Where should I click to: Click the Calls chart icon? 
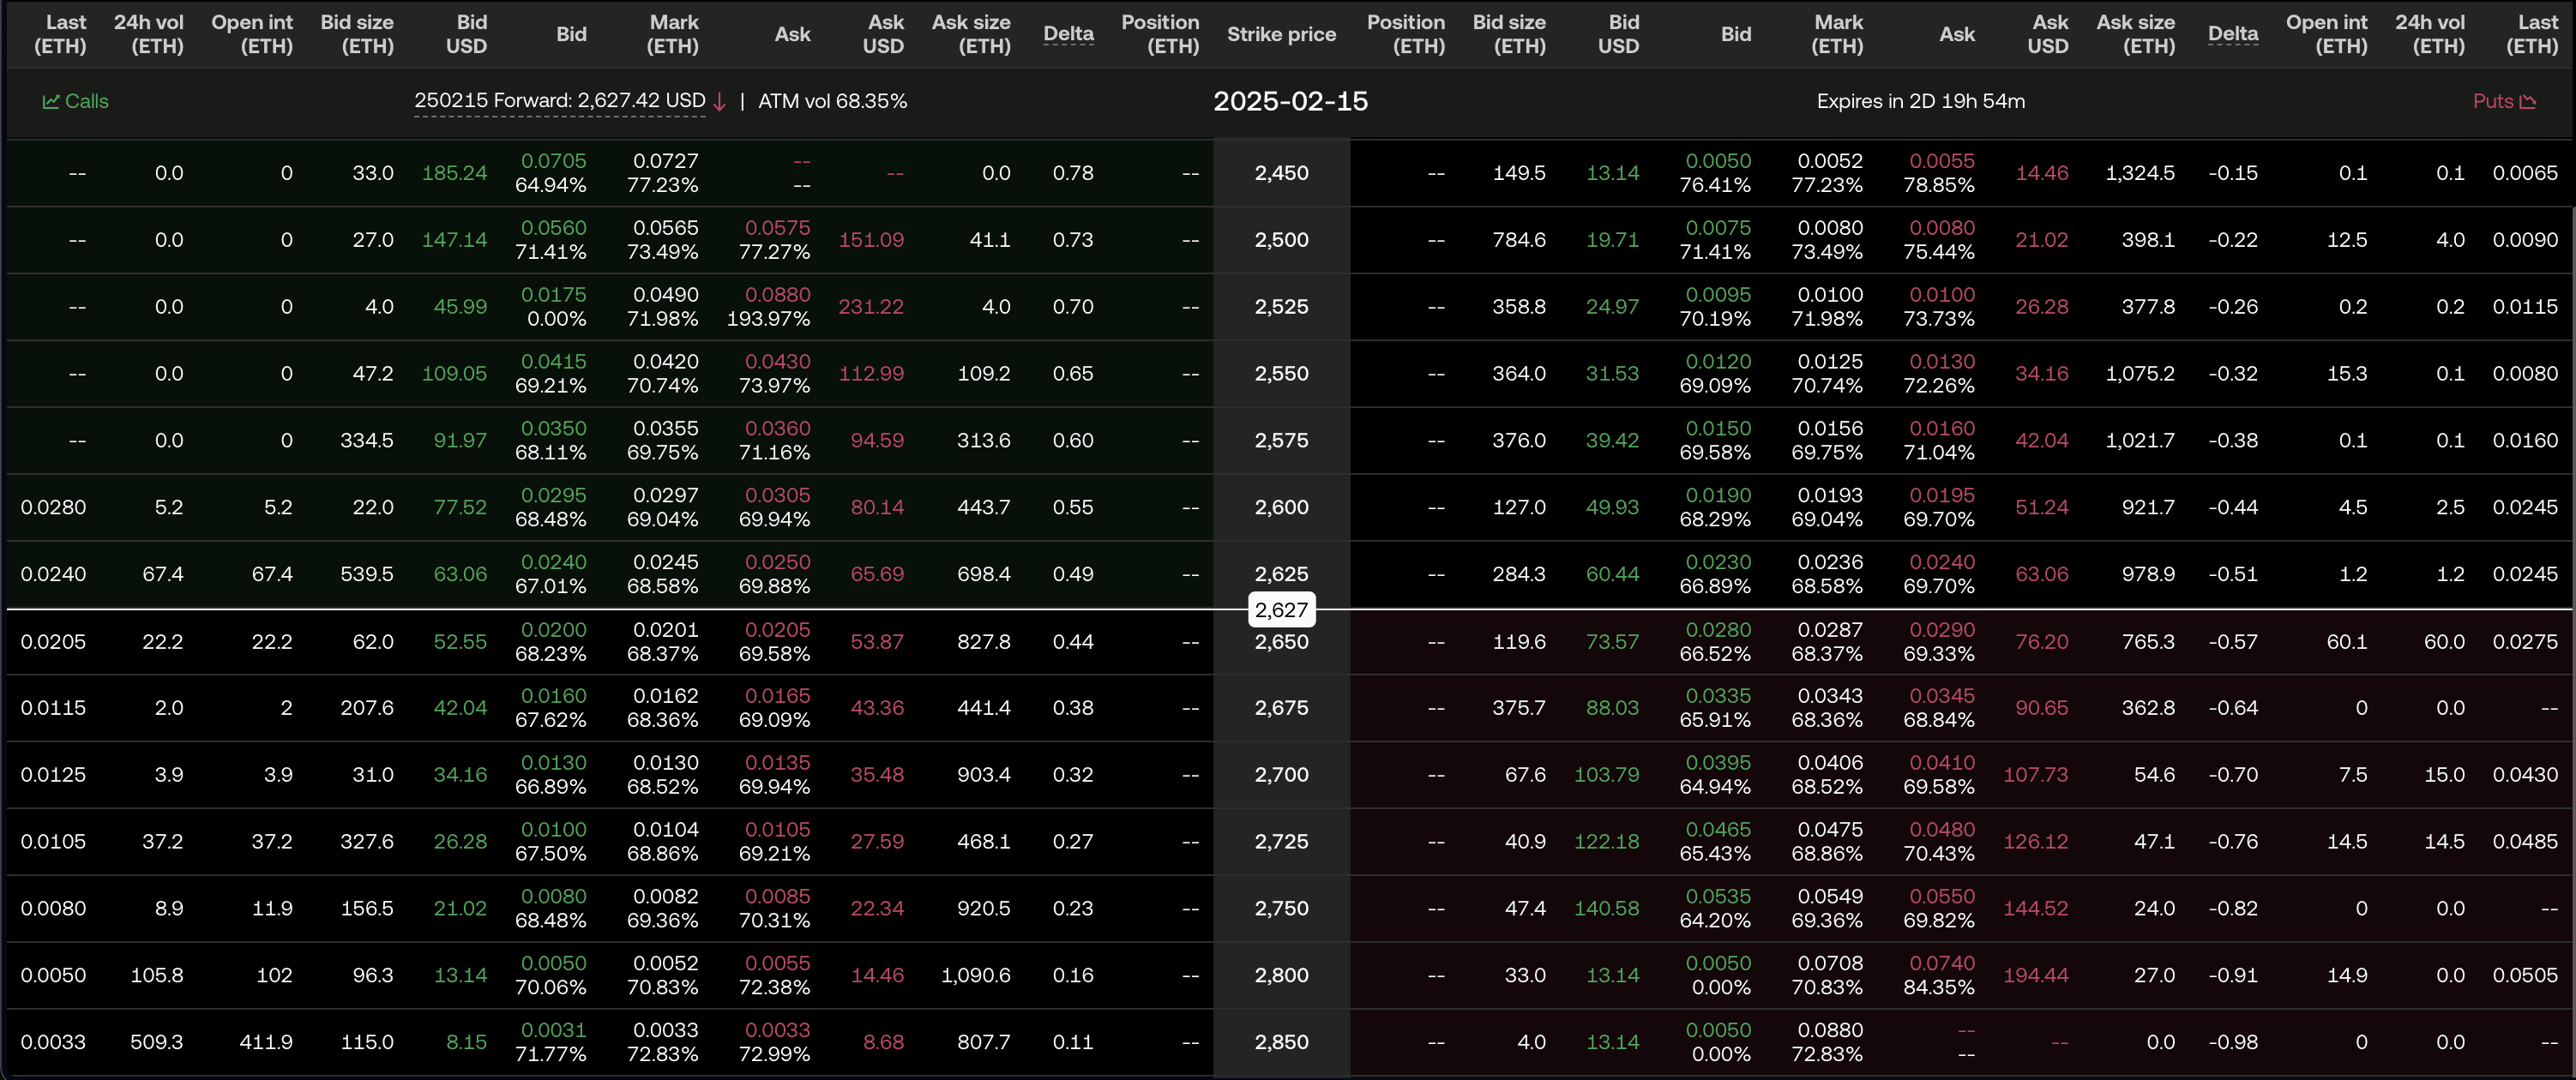[51, 101]
